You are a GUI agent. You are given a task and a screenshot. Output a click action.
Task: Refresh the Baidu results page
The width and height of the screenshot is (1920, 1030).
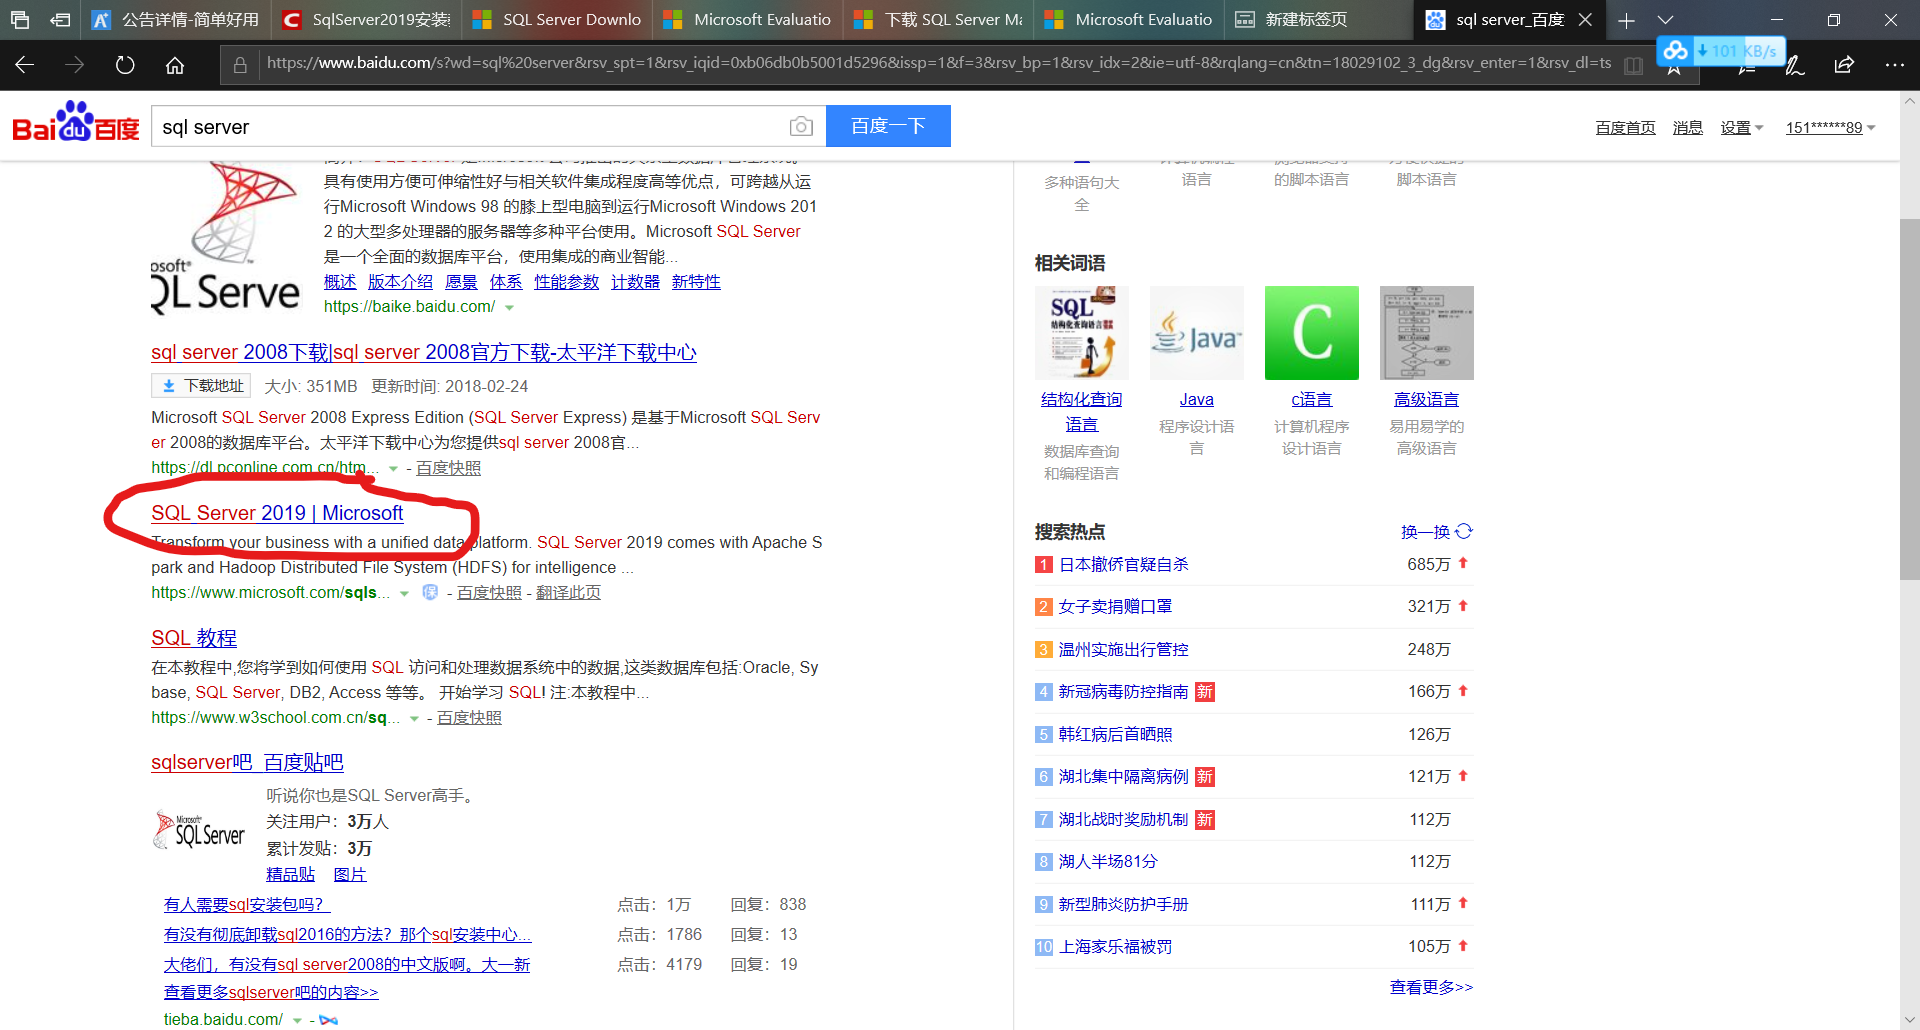point(125,65)
